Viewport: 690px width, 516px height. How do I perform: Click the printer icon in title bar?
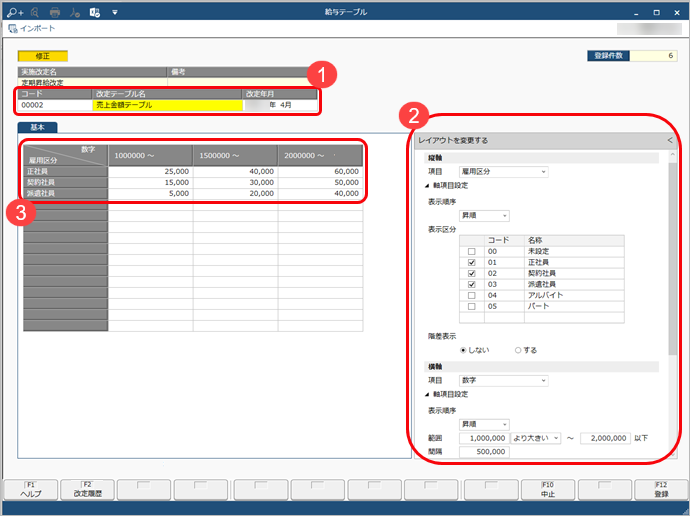tap(54, 12)
